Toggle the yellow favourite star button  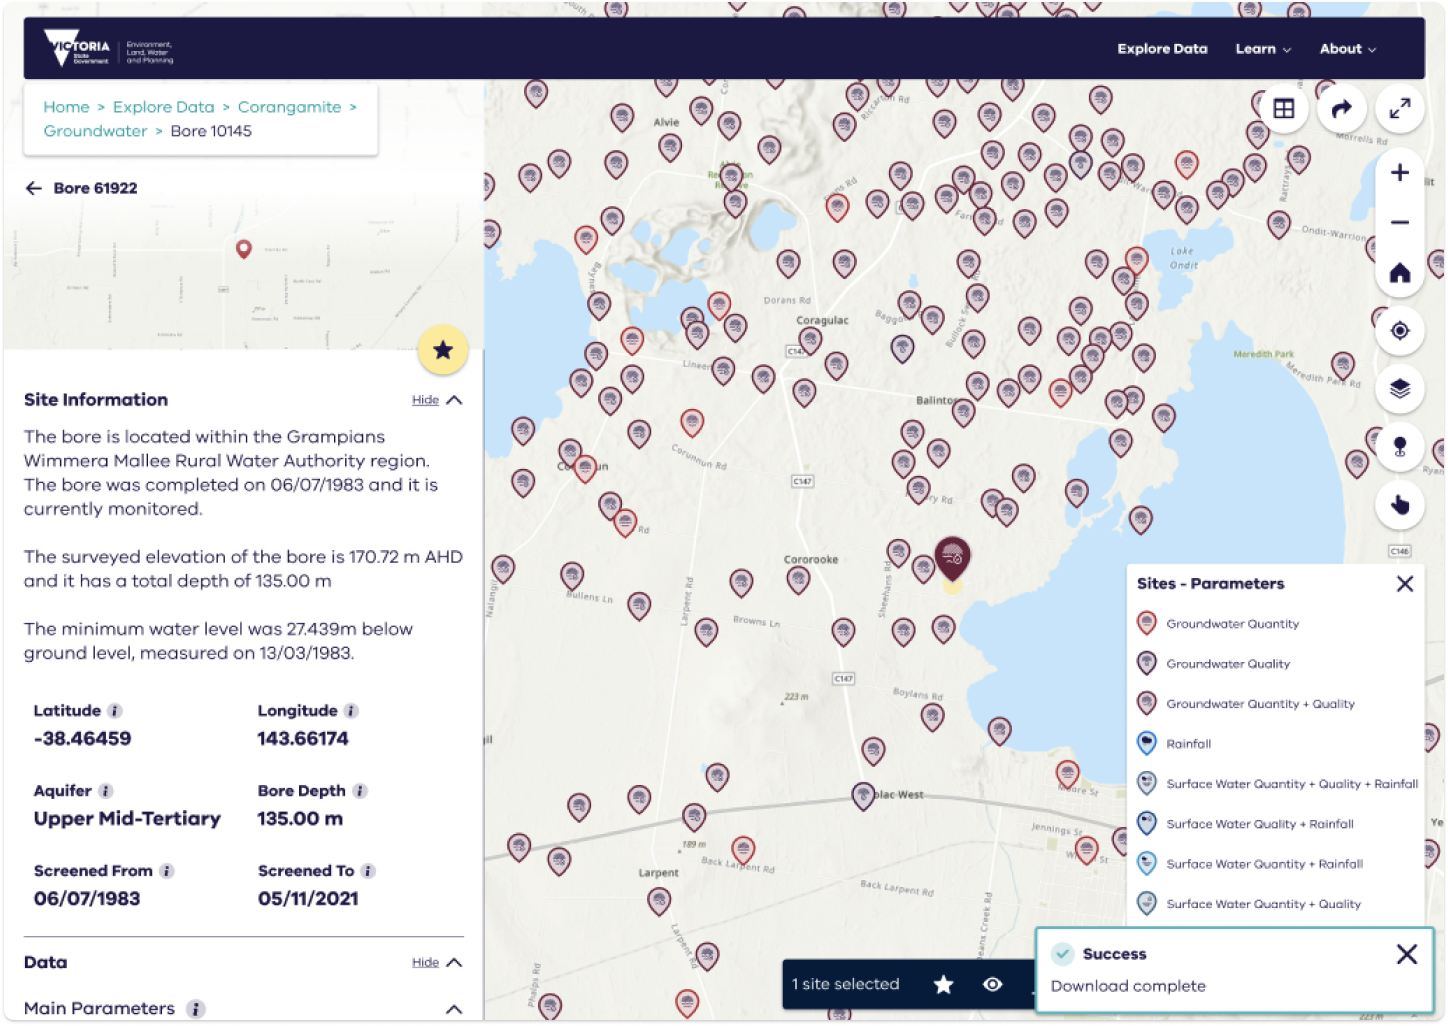coord(443,350)
